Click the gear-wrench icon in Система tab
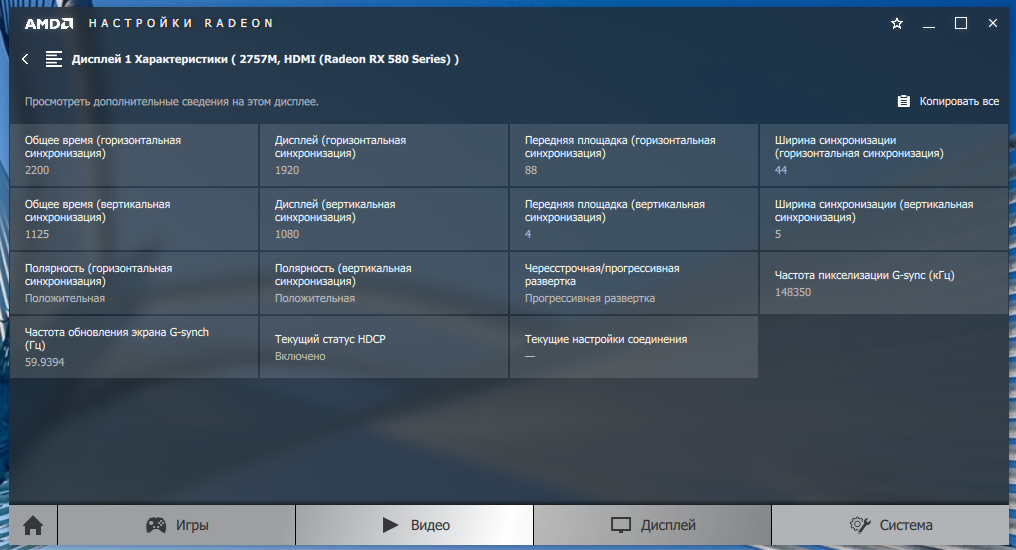 (860, 525)
